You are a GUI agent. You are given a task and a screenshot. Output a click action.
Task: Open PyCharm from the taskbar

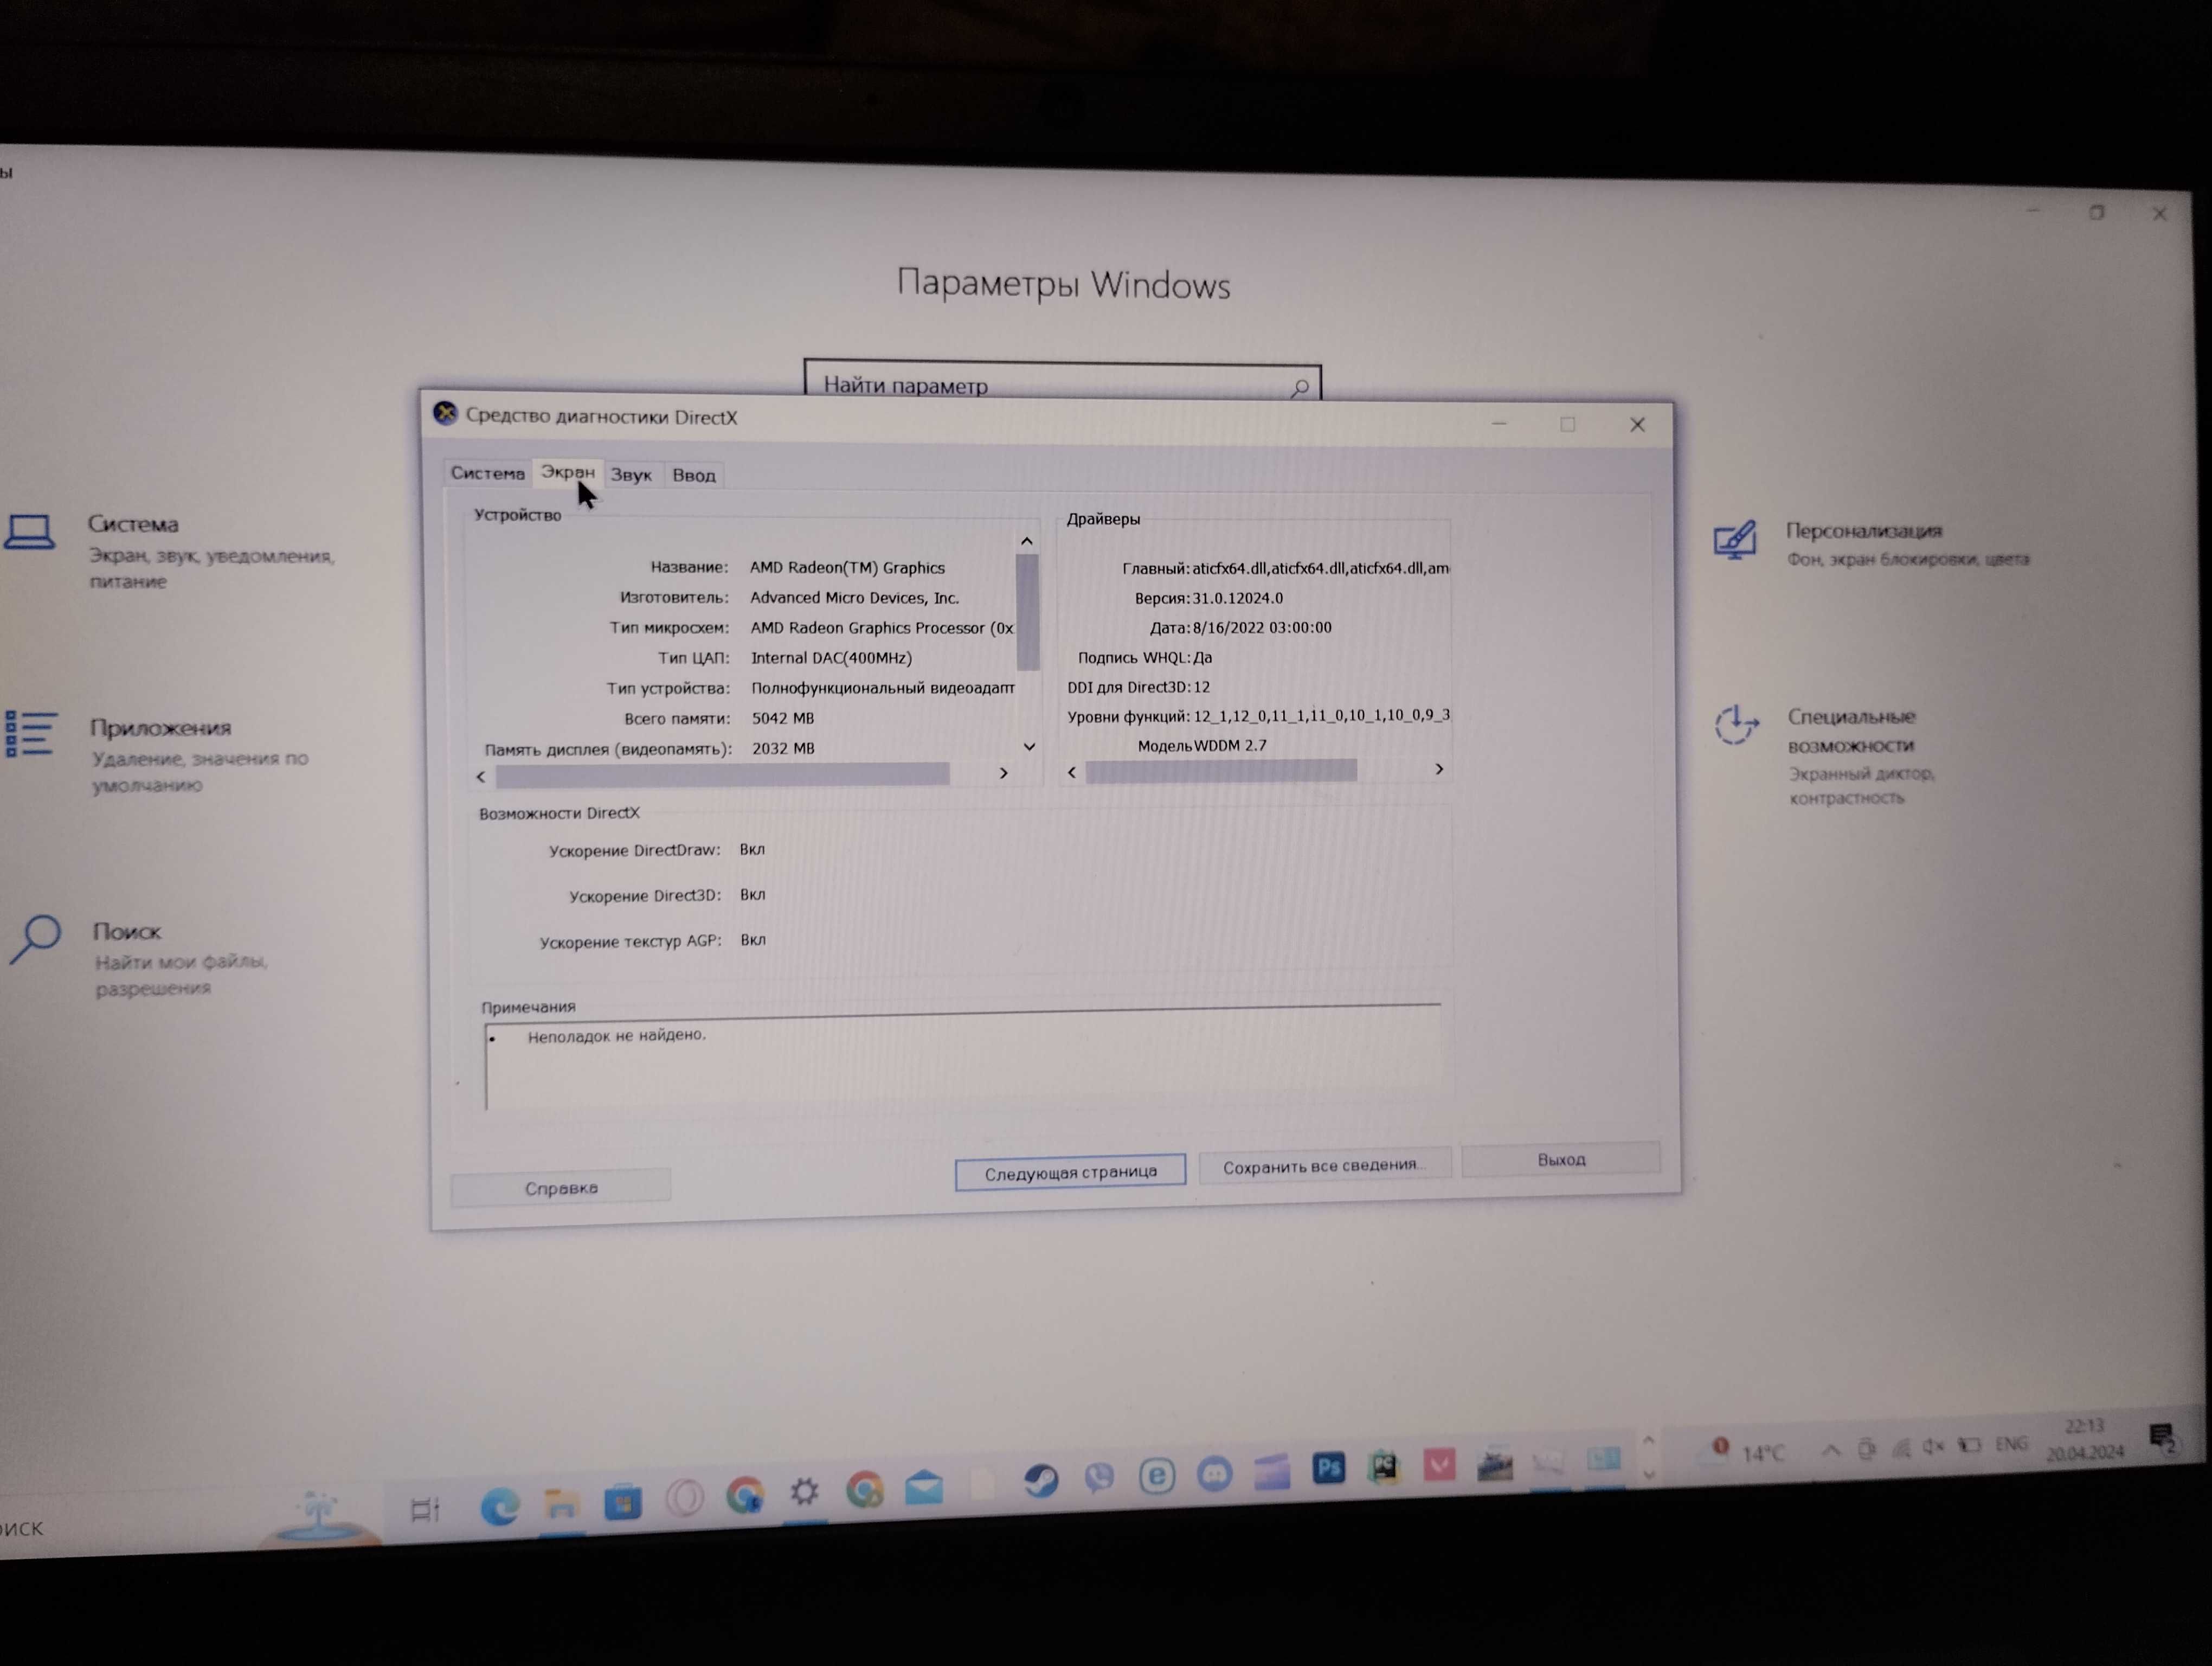(x=1384, y=1467)
